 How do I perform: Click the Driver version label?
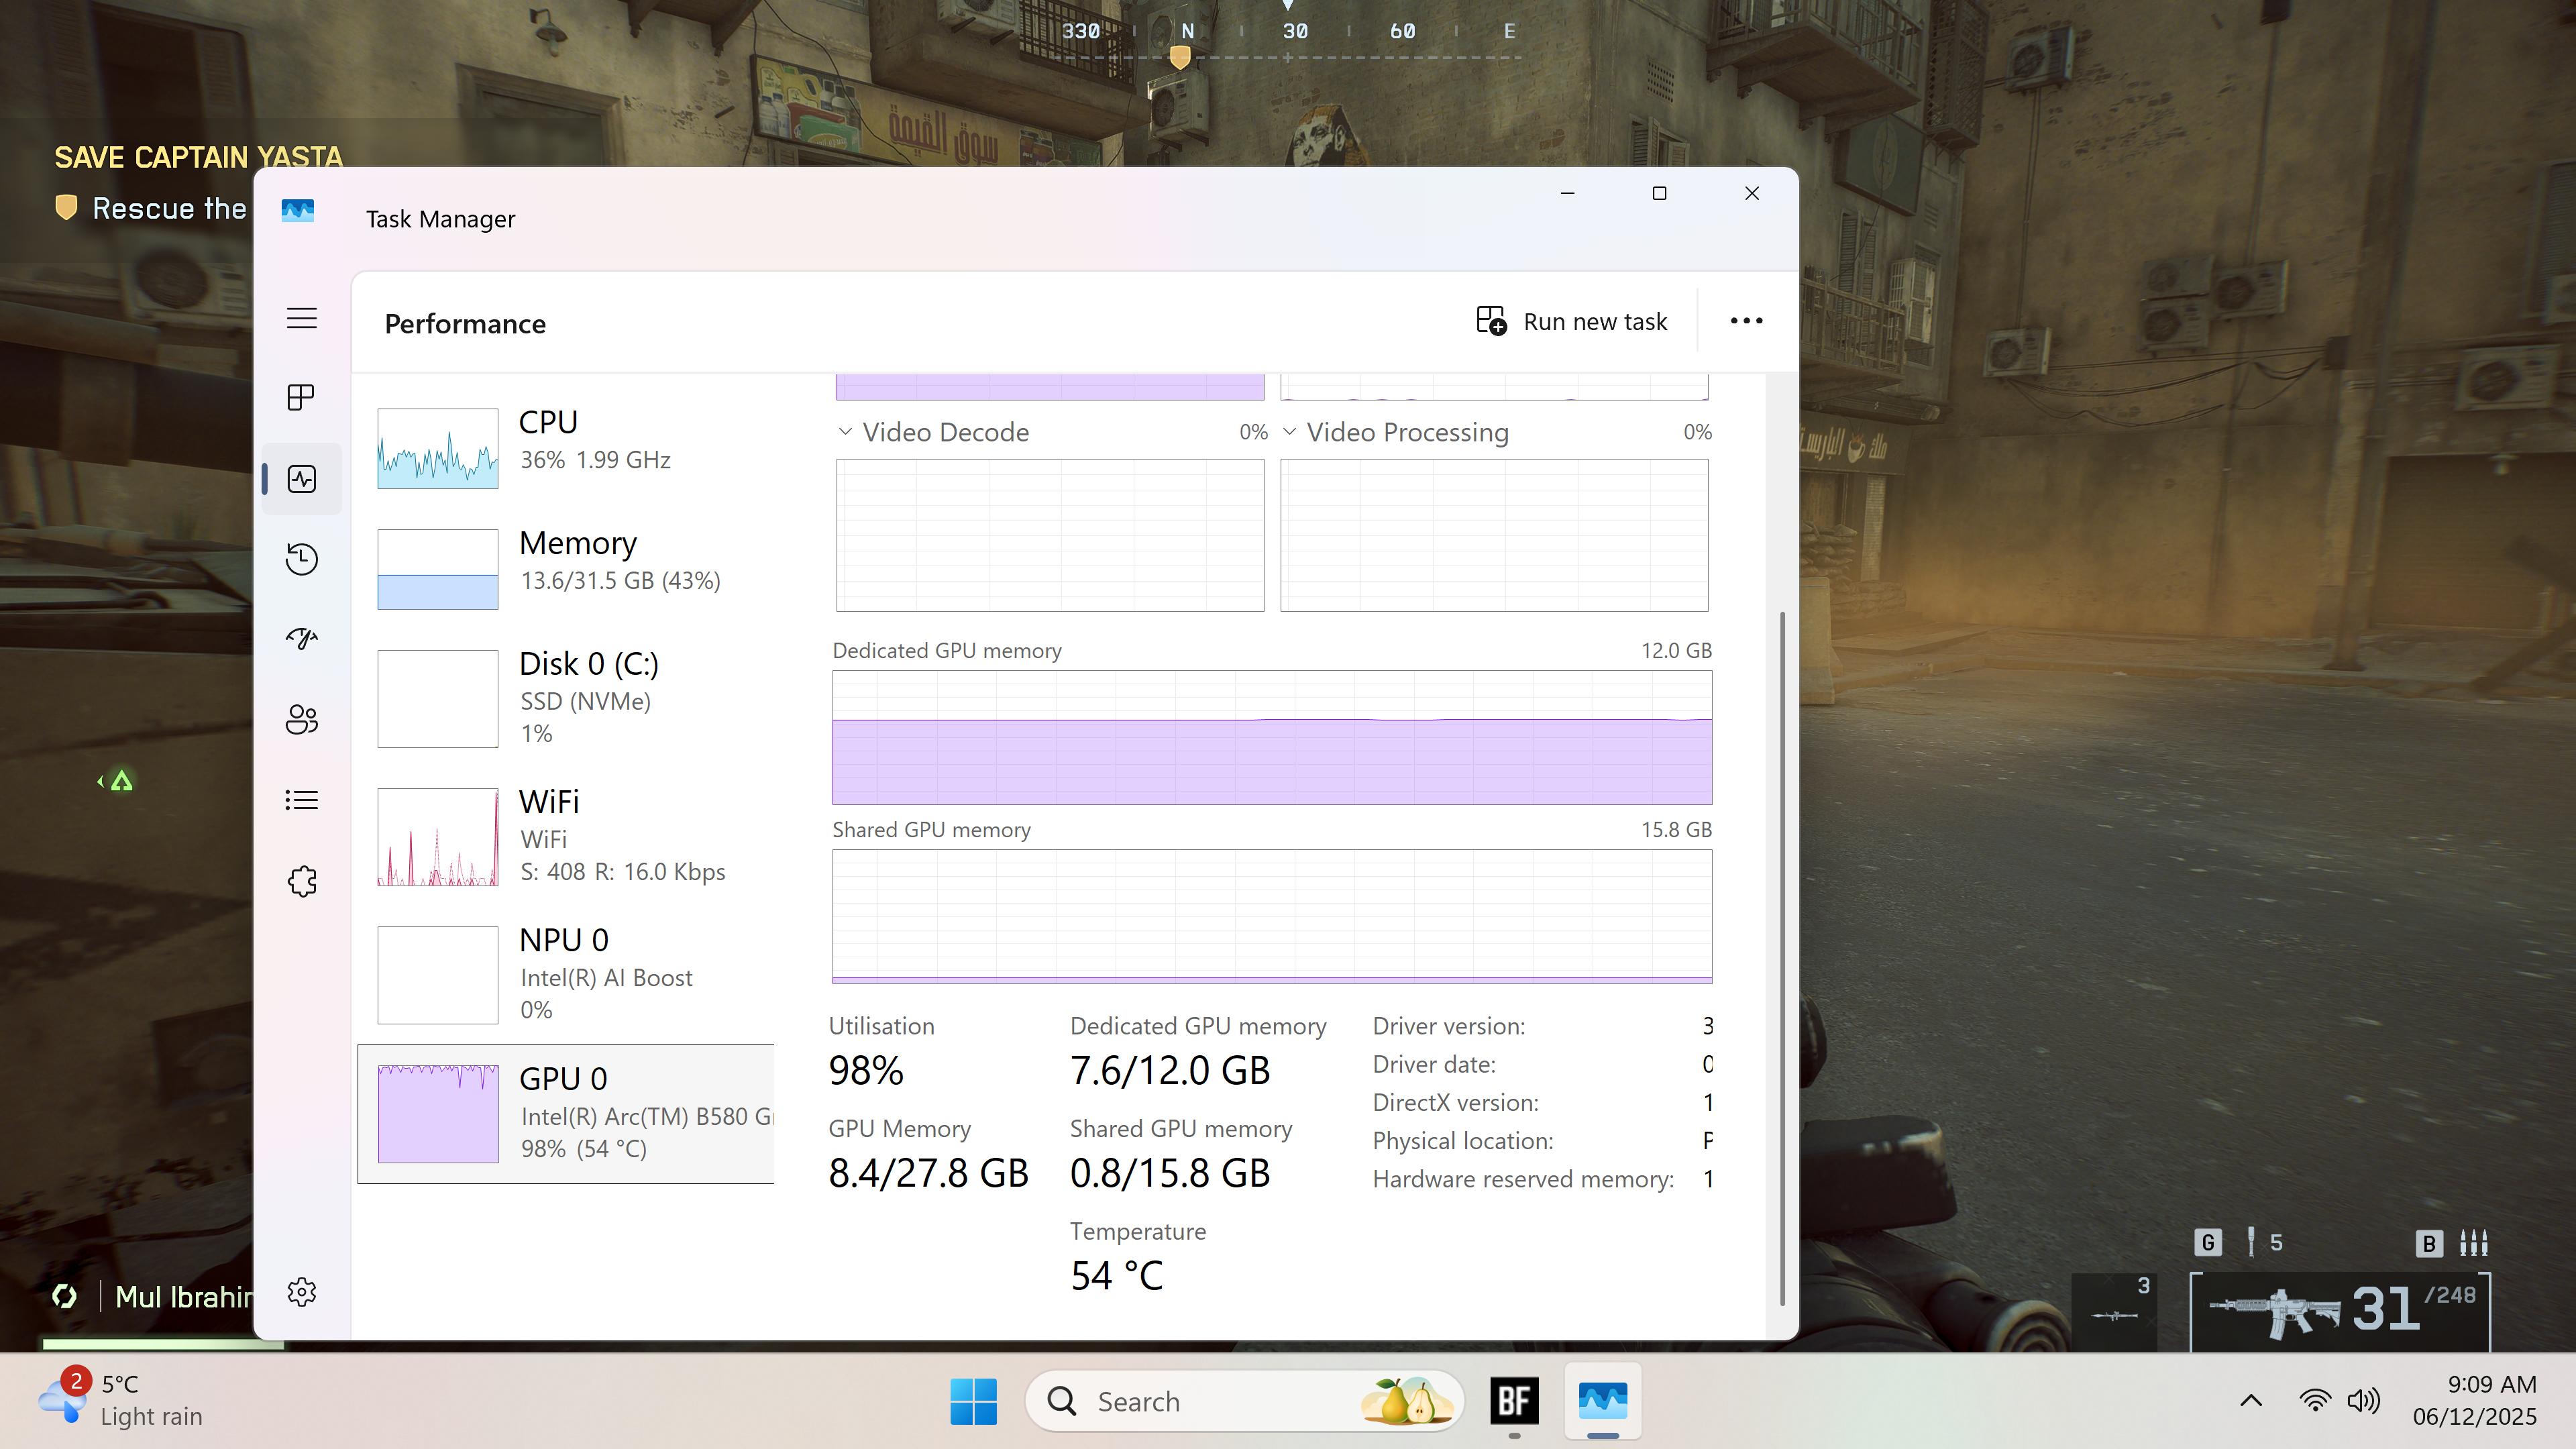coord(1449,1026)
